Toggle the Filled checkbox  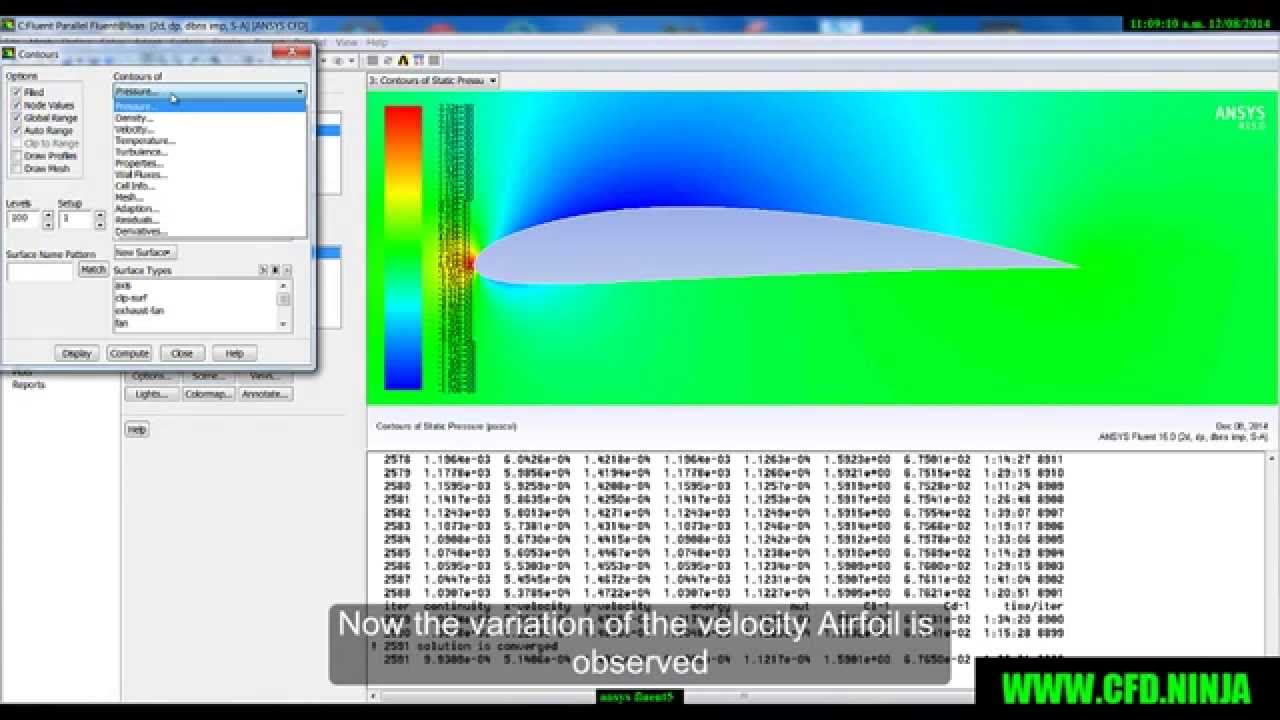16,92
